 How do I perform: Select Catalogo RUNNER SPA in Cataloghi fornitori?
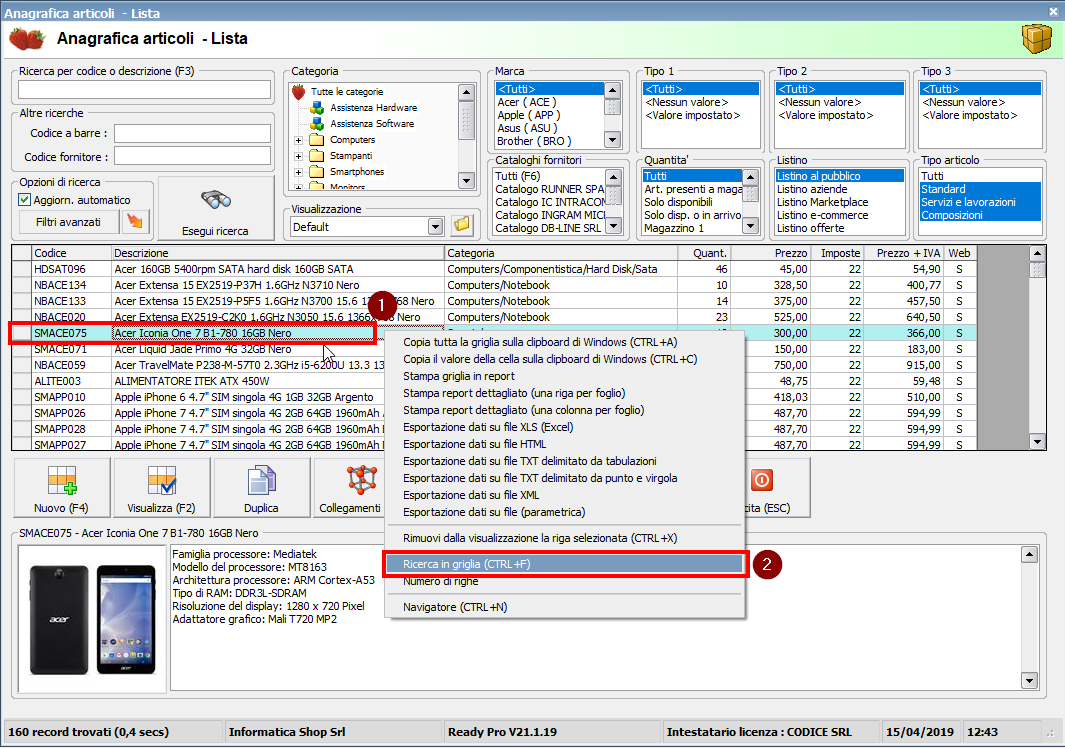click(x=549, y=189)
